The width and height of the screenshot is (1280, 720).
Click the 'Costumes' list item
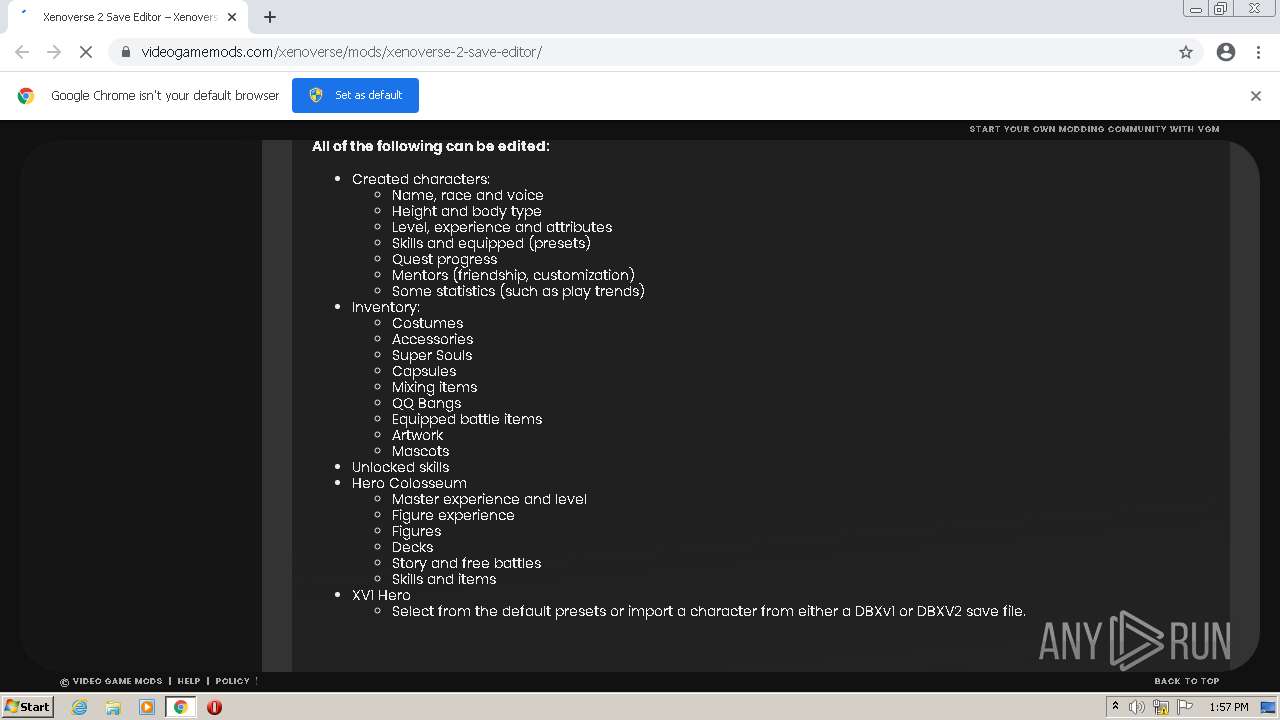[427, 323]
